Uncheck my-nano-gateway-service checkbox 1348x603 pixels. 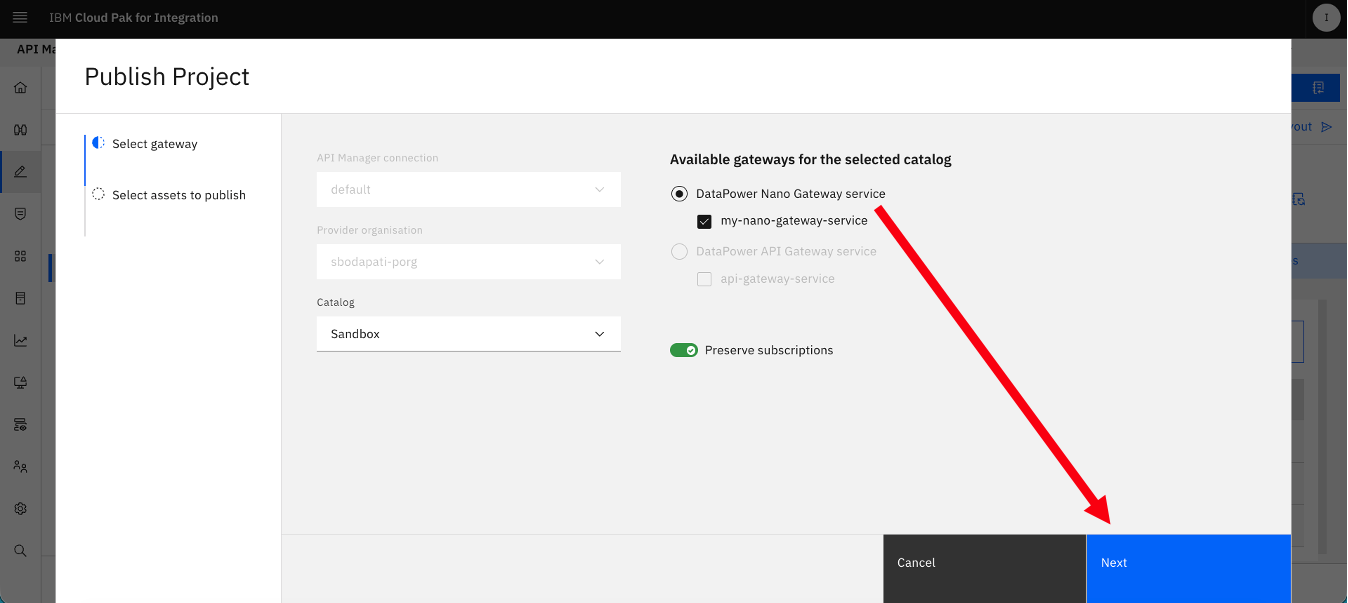pyautogui.click(x=704, y=221)
